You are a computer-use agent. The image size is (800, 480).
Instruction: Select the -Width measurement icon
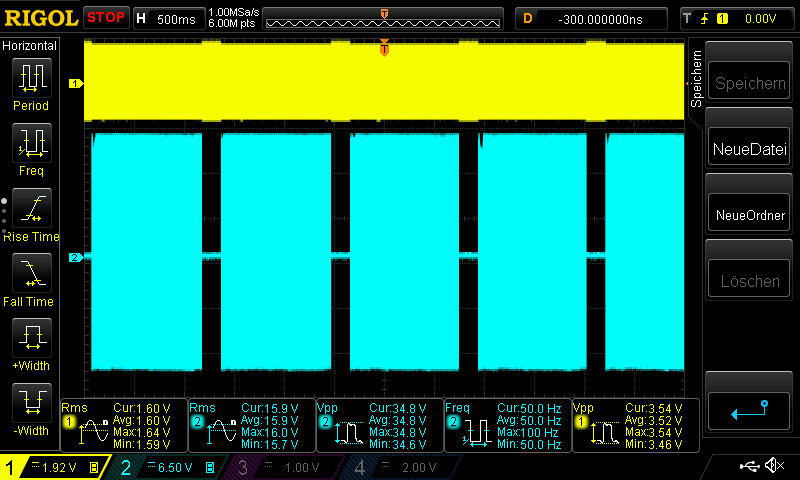coord(32,402)
